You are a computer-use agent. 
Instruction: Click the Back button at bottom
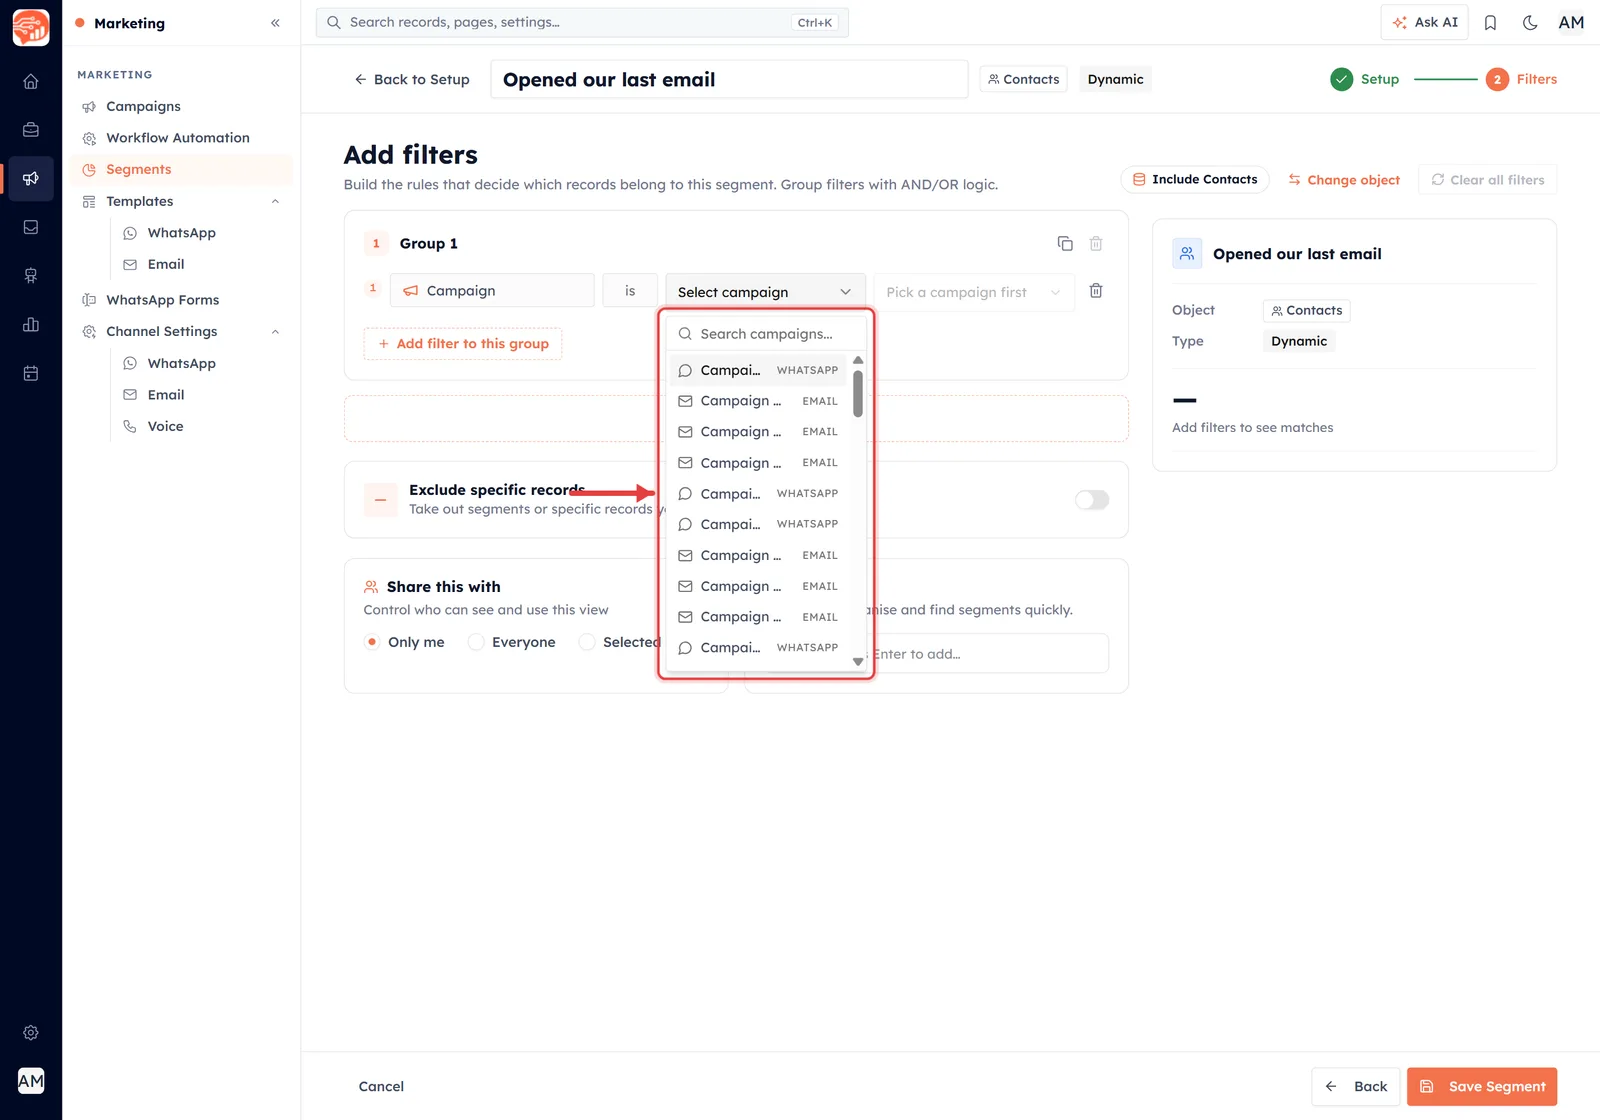(1356, 1086)
